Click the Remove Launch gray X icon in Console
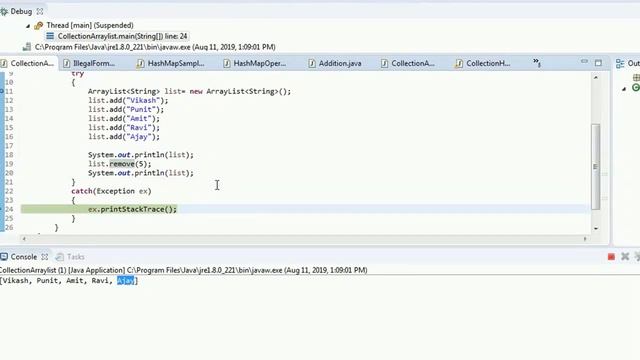Viewport: 640px width, 360px height. coord(625,256)
